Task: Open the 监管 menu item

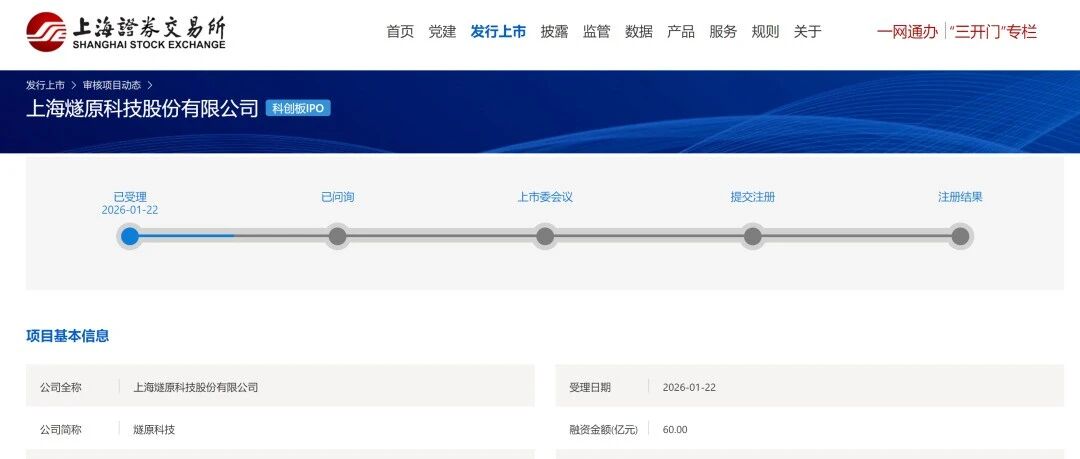Action: [x=596, y=32]
